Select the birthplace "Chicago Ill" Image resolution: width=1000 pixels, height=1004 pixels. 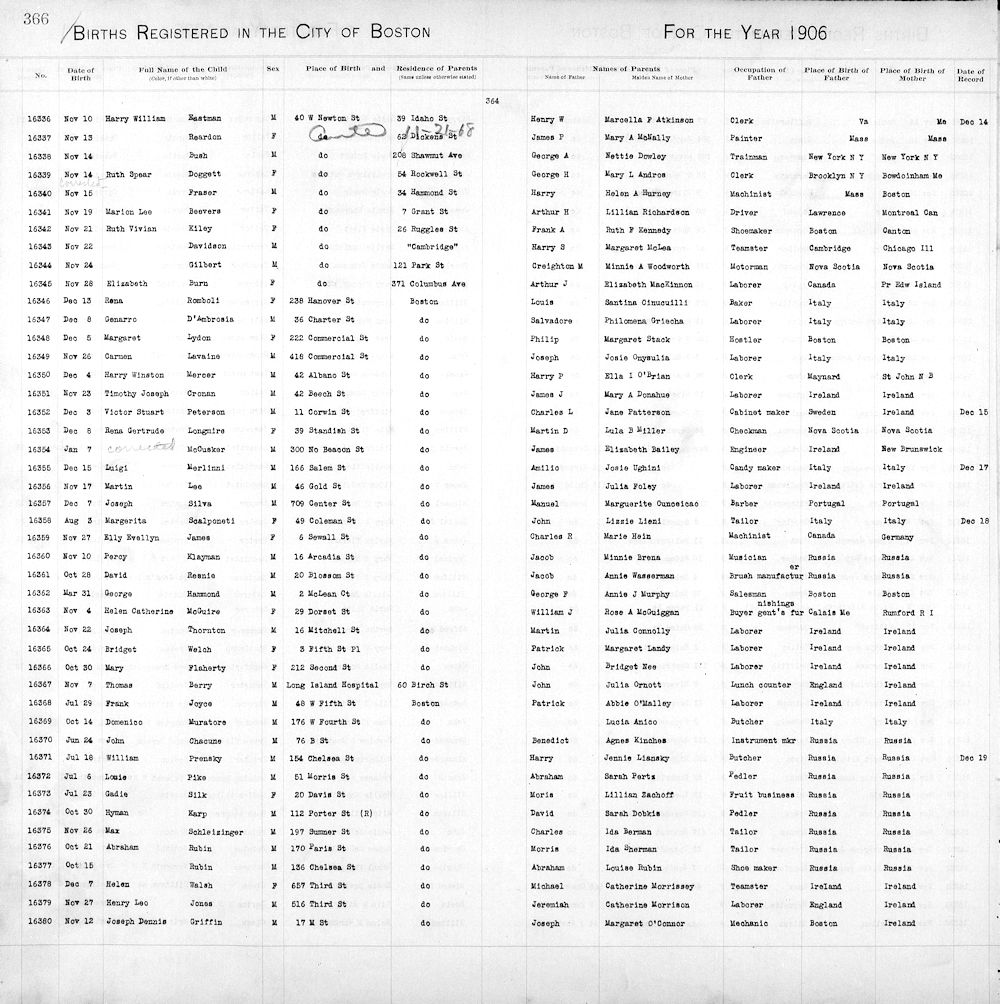[x=907, y=248]
